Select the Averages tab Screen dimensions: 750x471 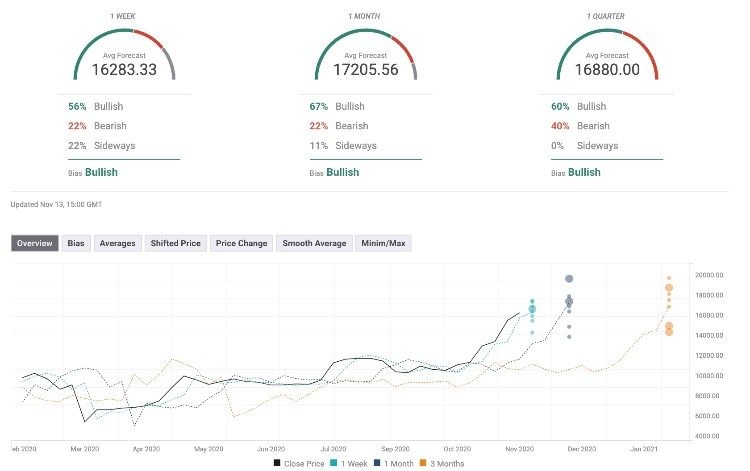[x=117, y=243]
